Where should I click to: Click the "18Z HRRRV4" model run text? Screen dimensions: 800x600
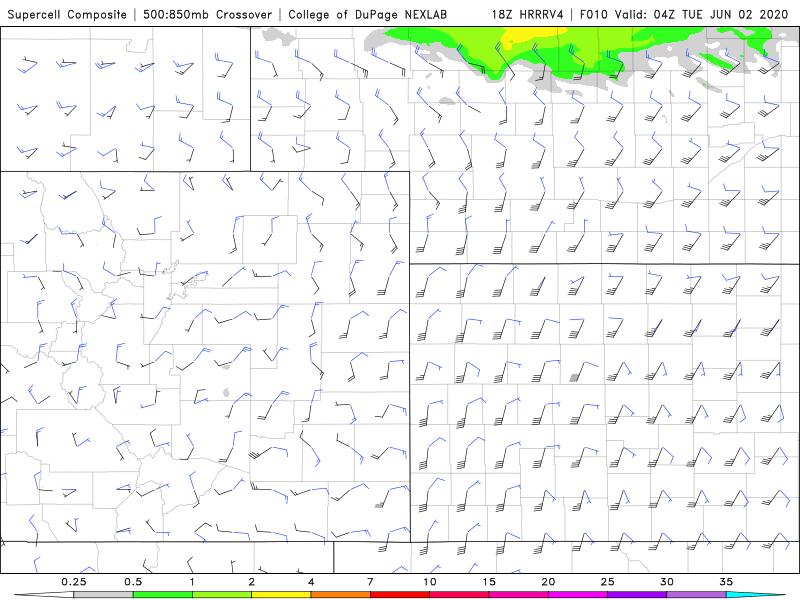click(527, 14)
